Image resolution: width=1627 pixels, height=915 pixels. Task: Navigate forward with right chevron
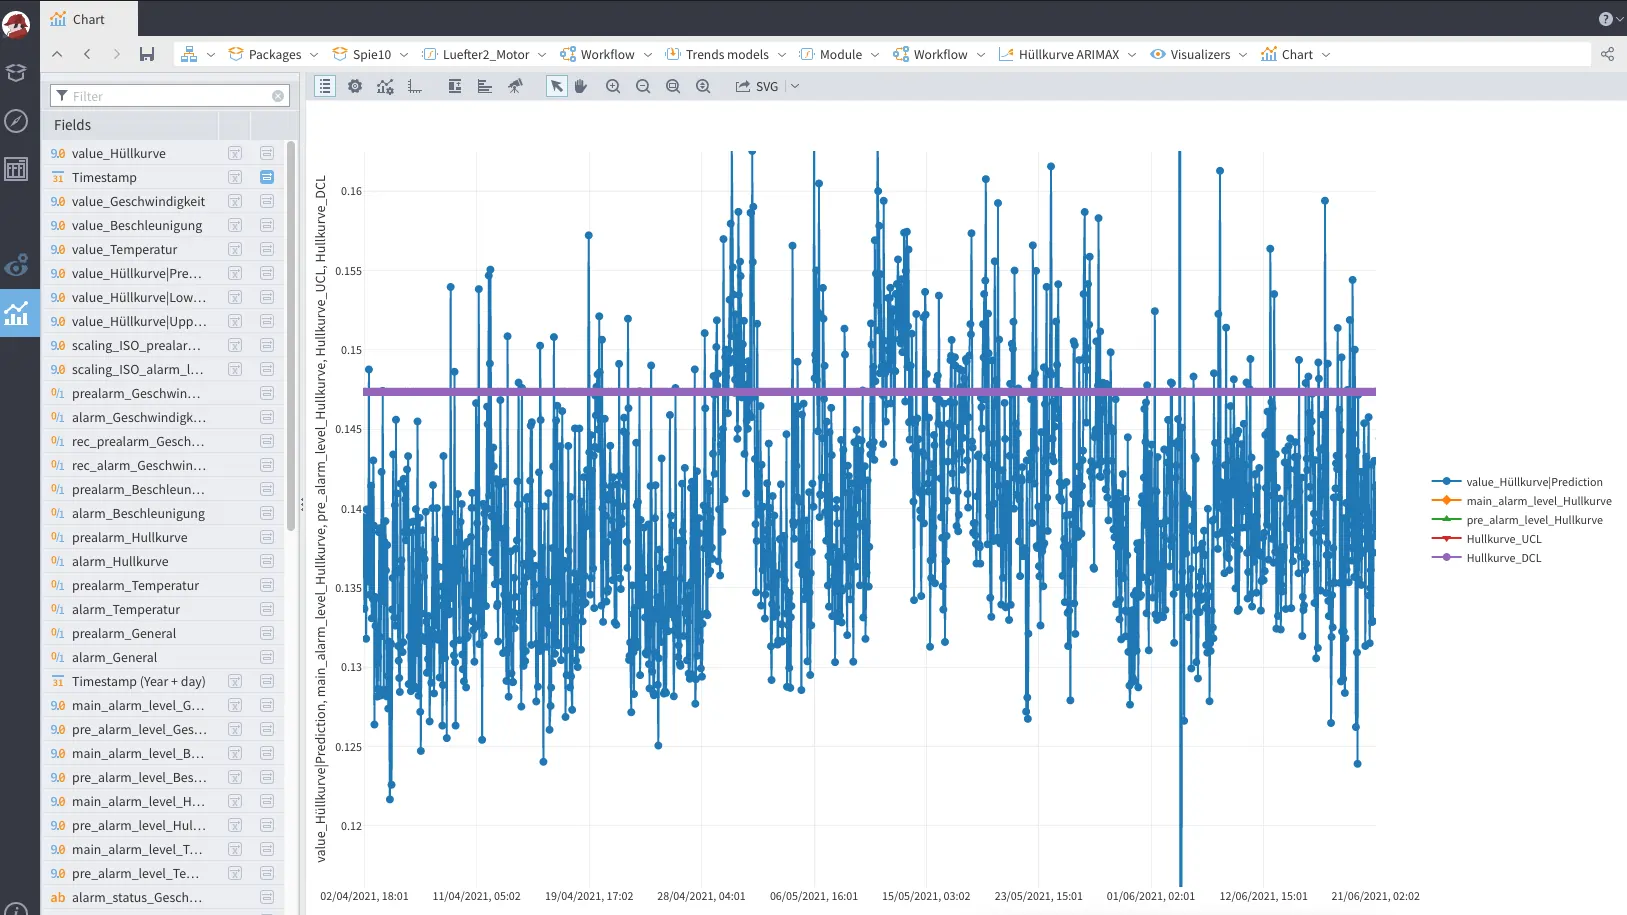[117, 54]
